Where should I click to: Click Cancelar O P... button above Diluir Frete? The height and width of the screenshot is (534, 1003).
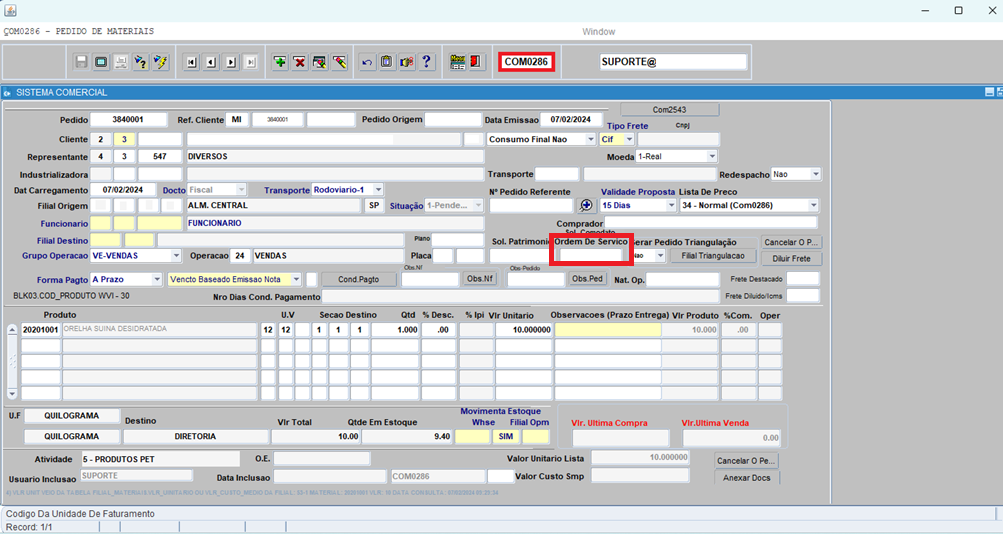click(x=791, y=242)
